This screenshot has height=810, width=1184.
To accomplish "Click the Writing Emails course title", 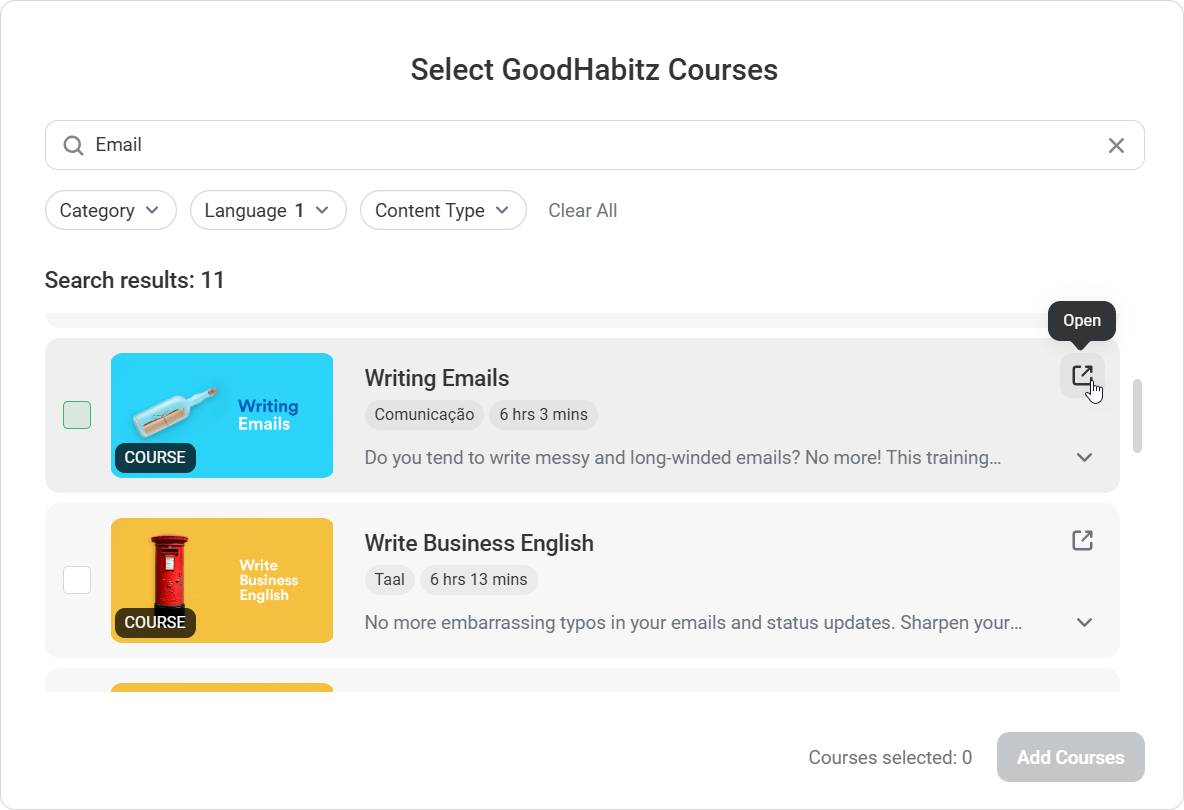I will [436, 378].
